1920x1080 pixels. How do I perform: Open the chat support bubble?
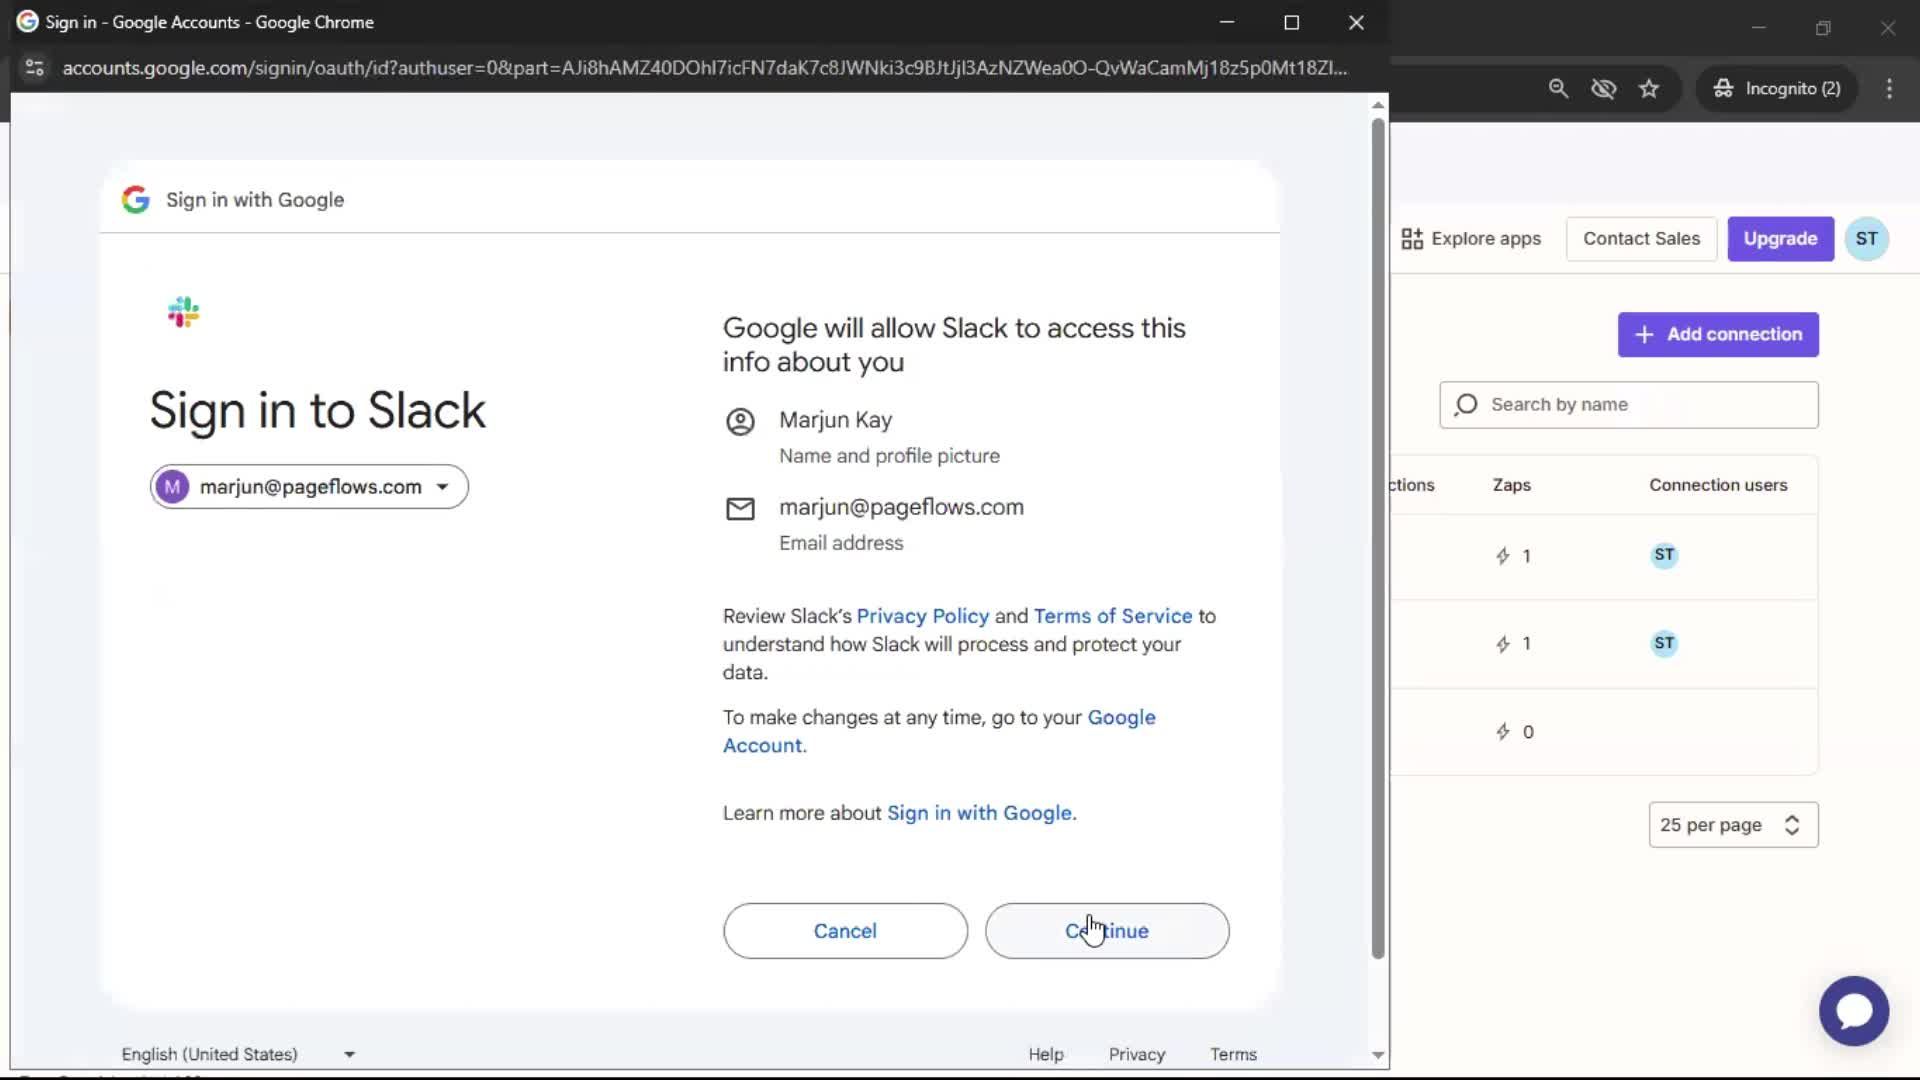coord(1854,1011)
